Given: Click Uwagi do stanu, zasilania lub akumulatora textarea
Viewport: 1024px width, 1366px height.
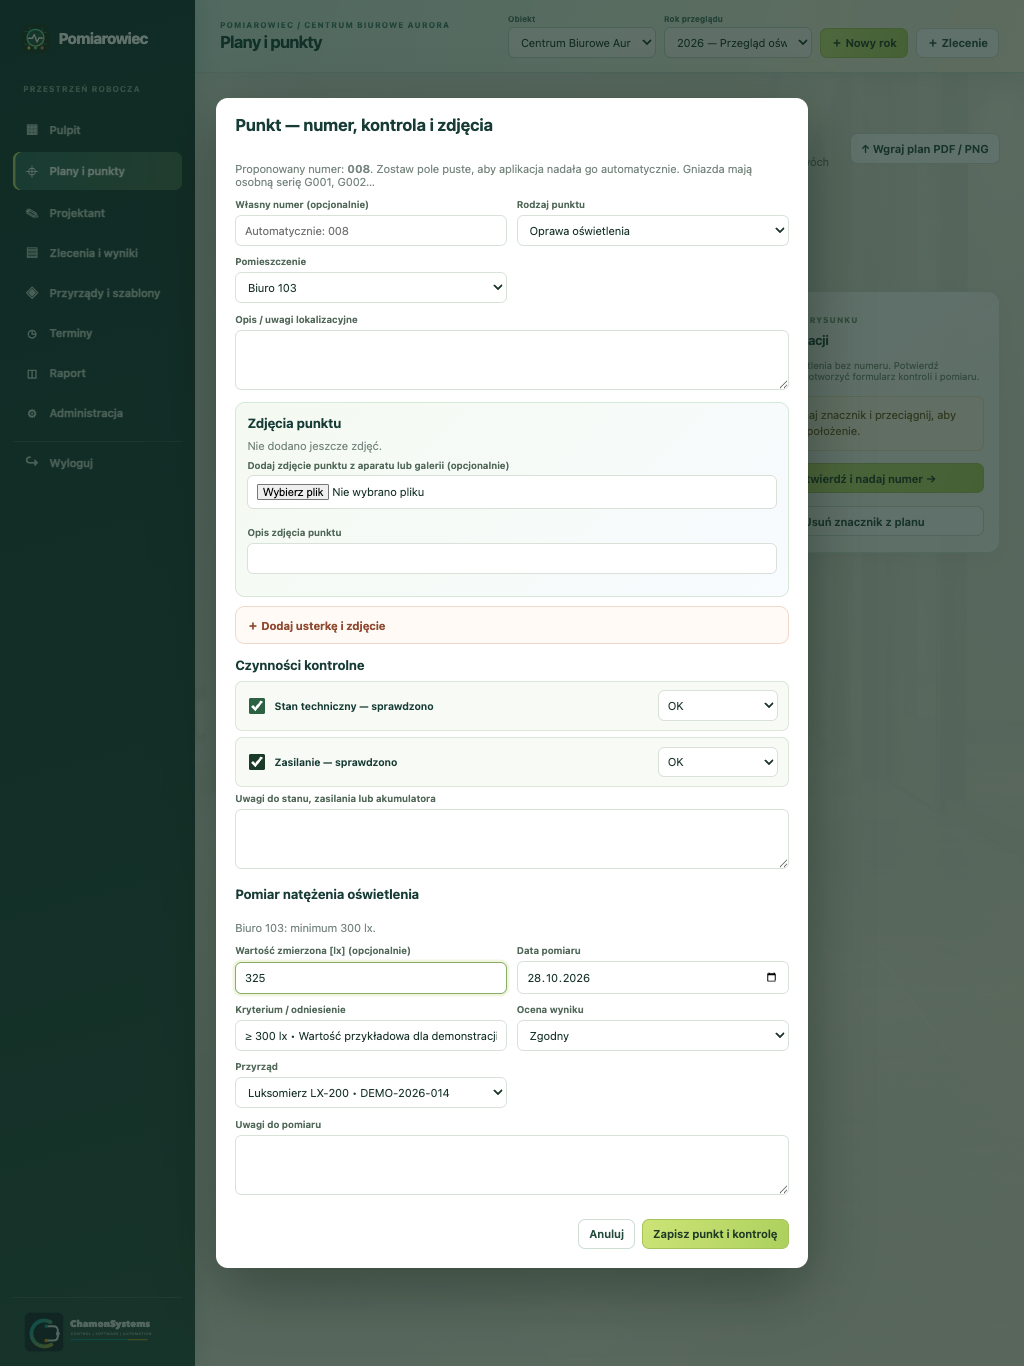Looking at the screenshot, I should (x=512, y=839).
